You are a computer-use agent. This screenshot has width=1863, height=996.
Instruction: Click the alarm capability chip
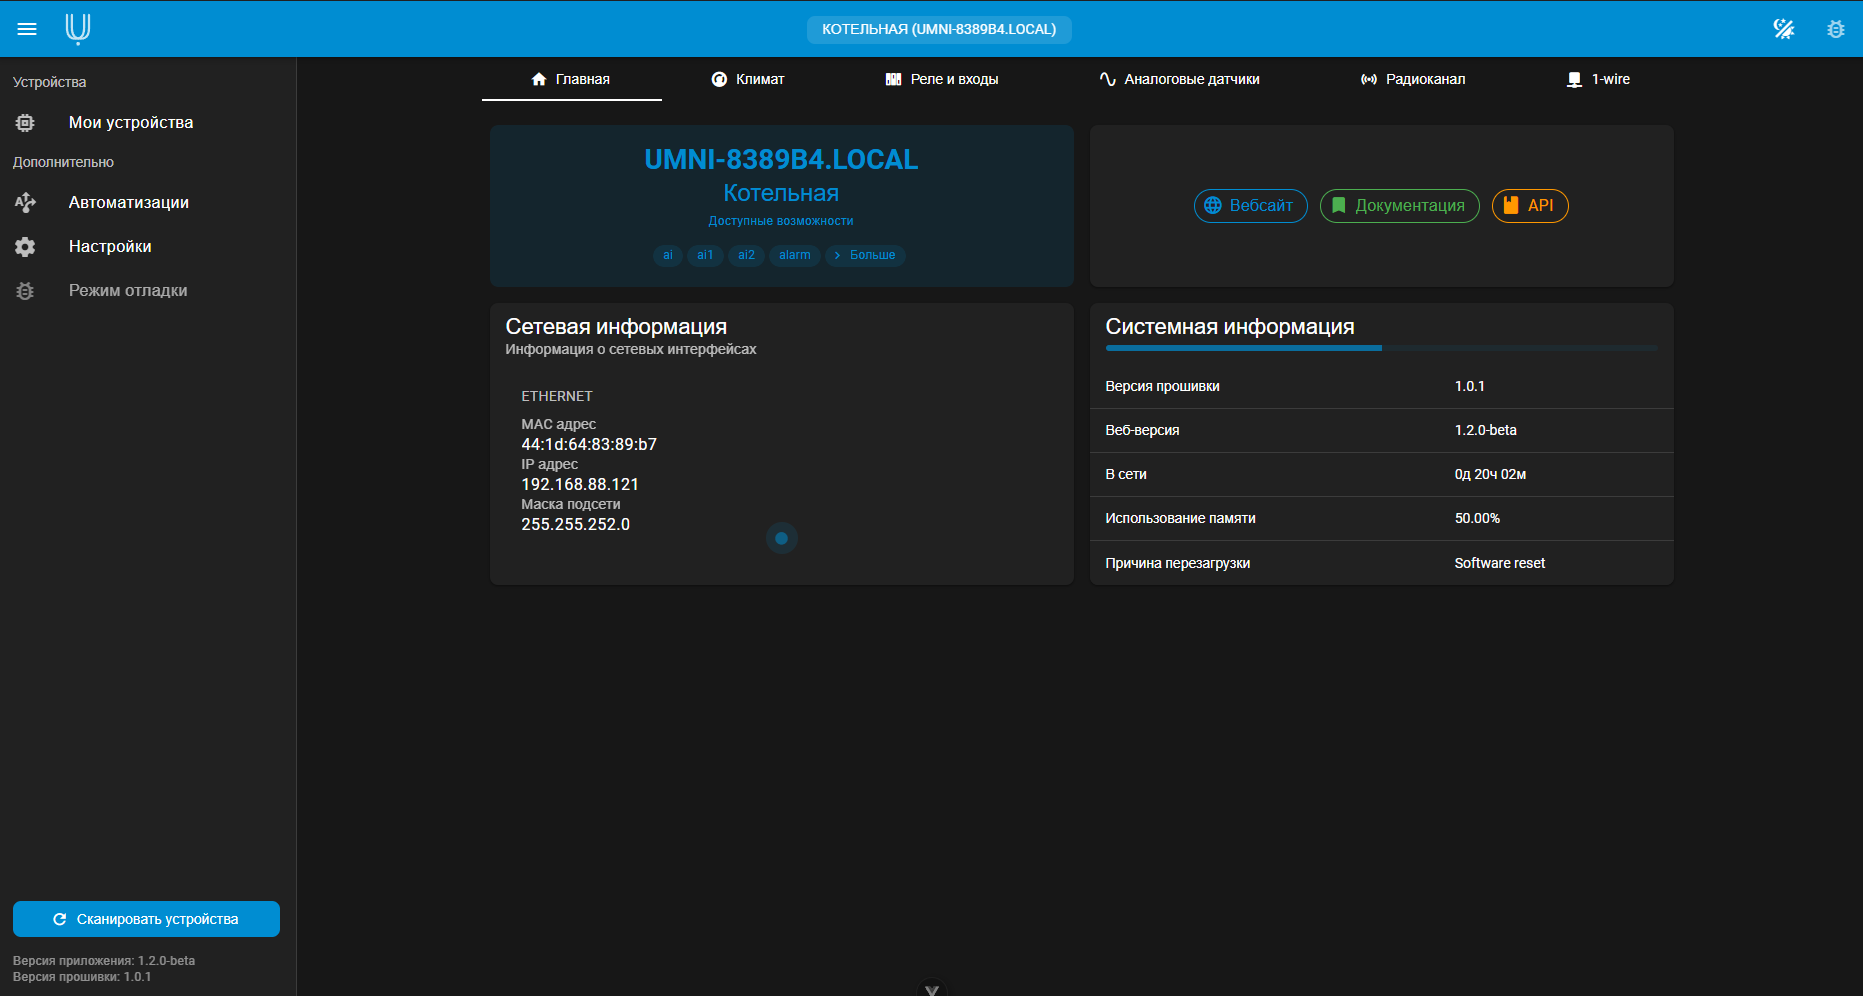(795, 255)
